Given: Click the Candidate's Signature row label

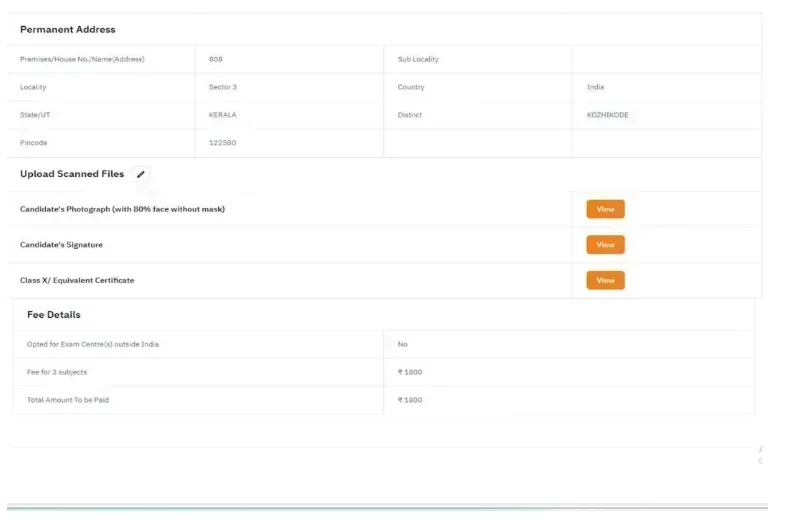Looking at the screenshot, I should [x=61, y=245].
